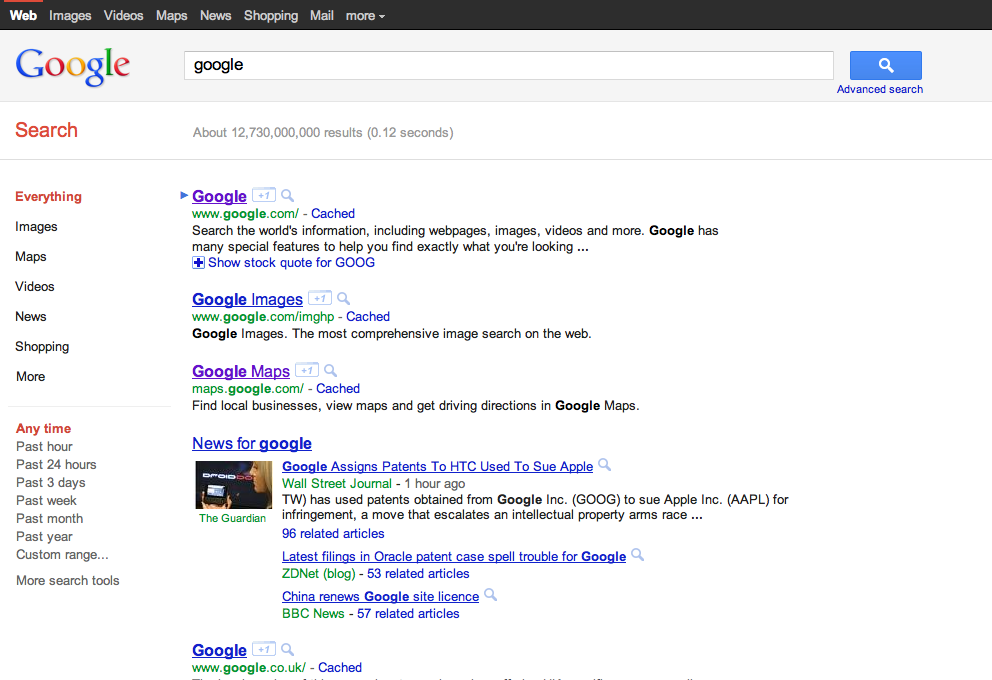Click in the search box containing 'google'
This screenshot has width=992, height=680.
(509, 65)
